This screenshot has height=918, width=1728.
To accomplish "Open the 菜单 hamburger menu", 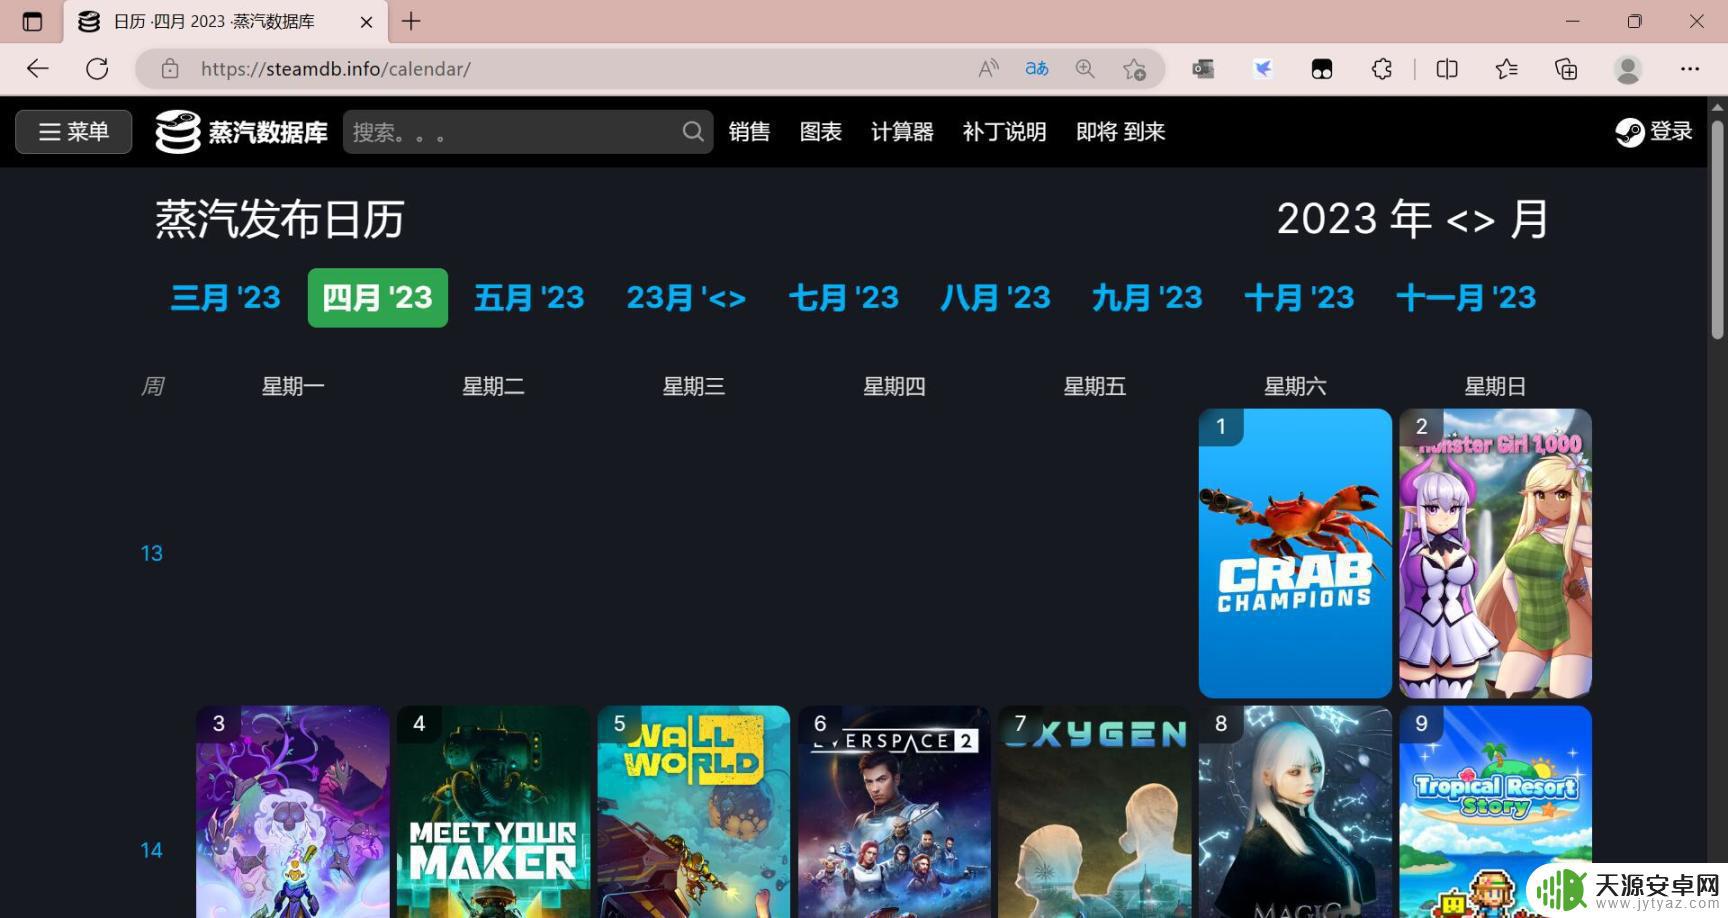I will [x=74, y=132].
